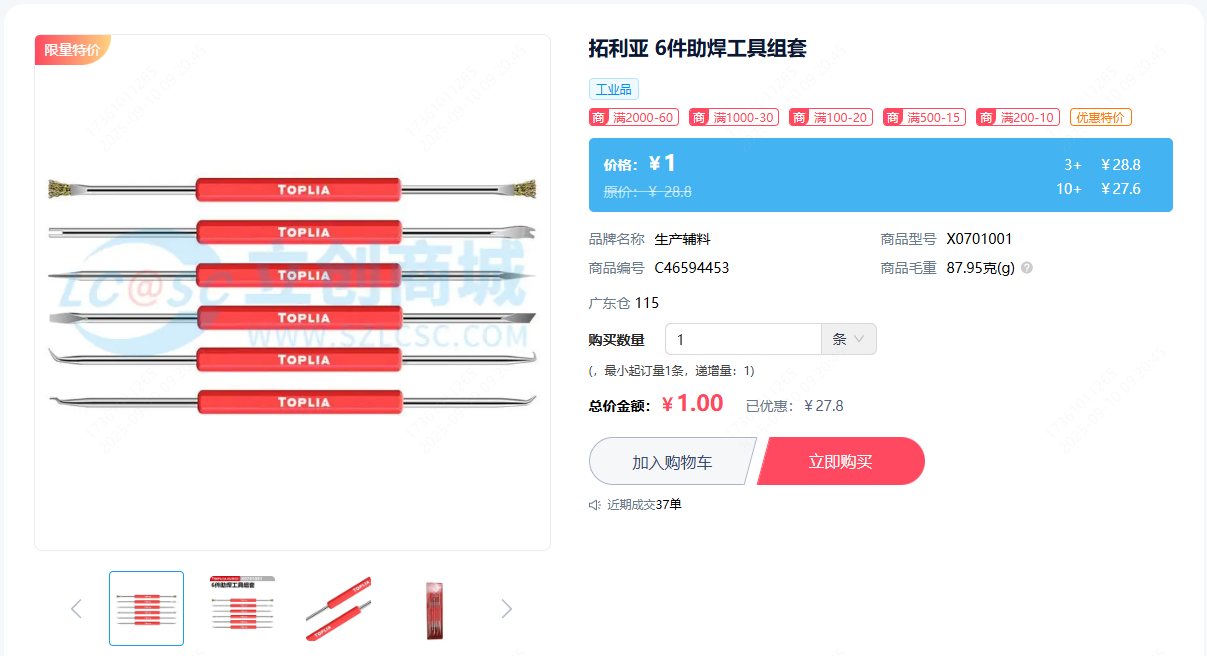
Task: Select the first tool set thumbnail
Action: [x=146, y=608]
